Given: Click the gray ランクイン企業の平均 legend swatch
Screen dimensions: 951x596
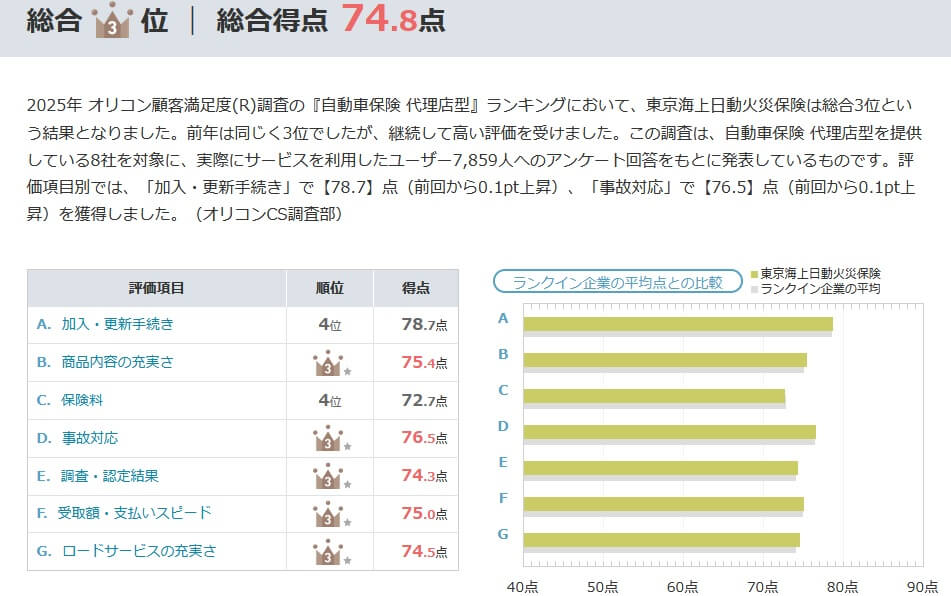Looking at the screenshot, I should point(755,289).
